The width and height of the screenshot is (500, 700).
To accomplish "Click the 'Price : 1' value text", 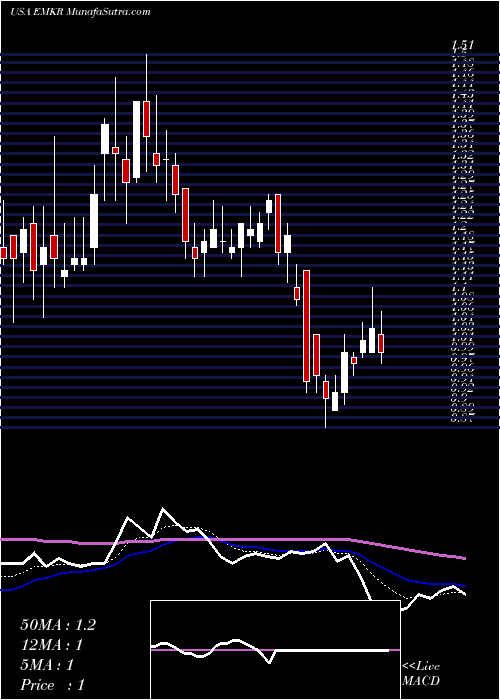I will pos(52,685).
